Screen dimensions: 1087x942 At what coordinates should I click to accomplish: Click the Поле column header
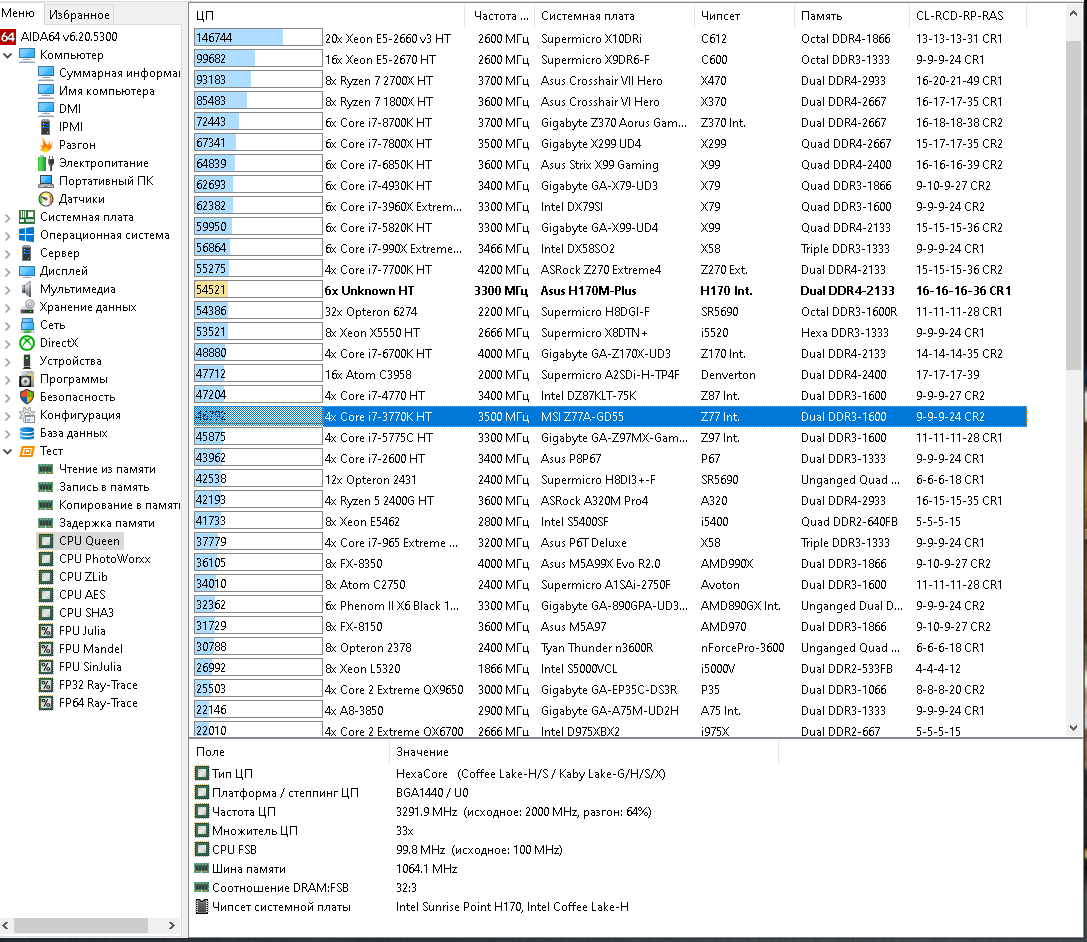click(x=290, y=751)
